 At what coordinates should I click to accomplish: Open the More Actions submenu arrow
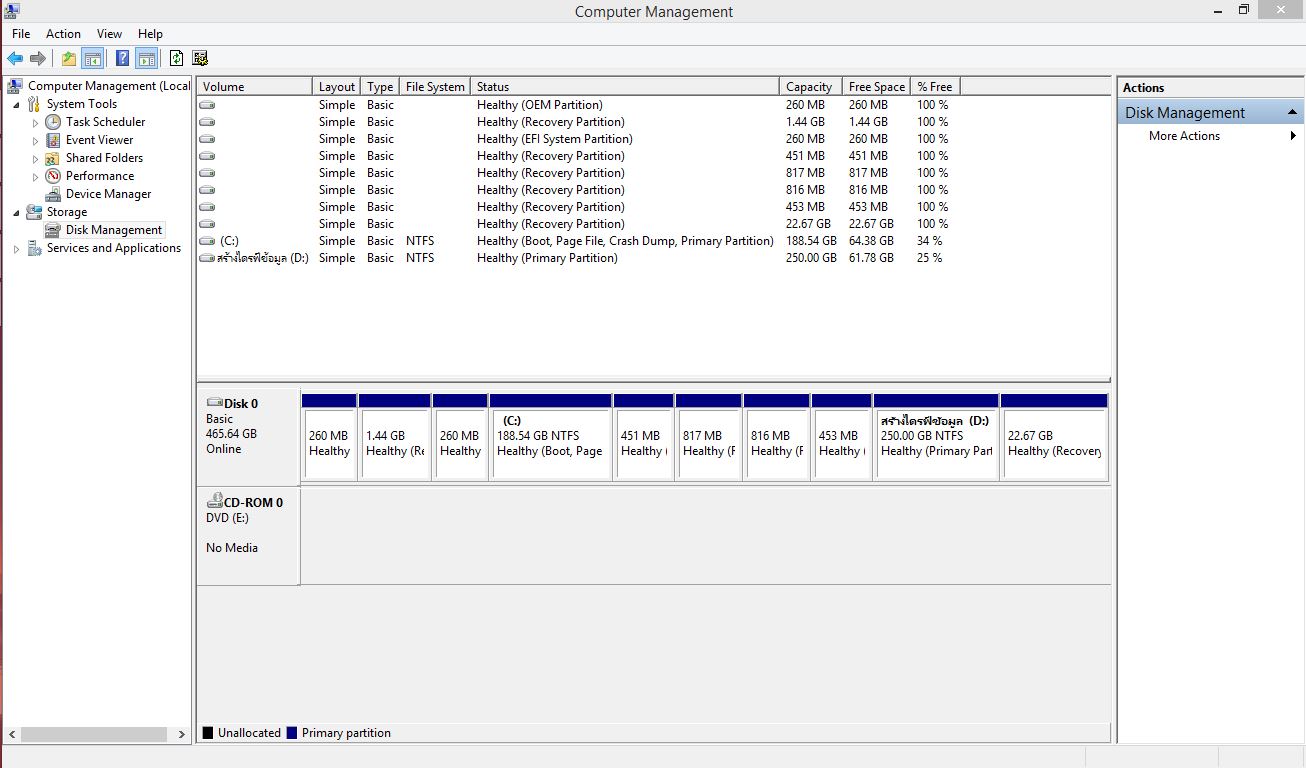(1294, 136)
